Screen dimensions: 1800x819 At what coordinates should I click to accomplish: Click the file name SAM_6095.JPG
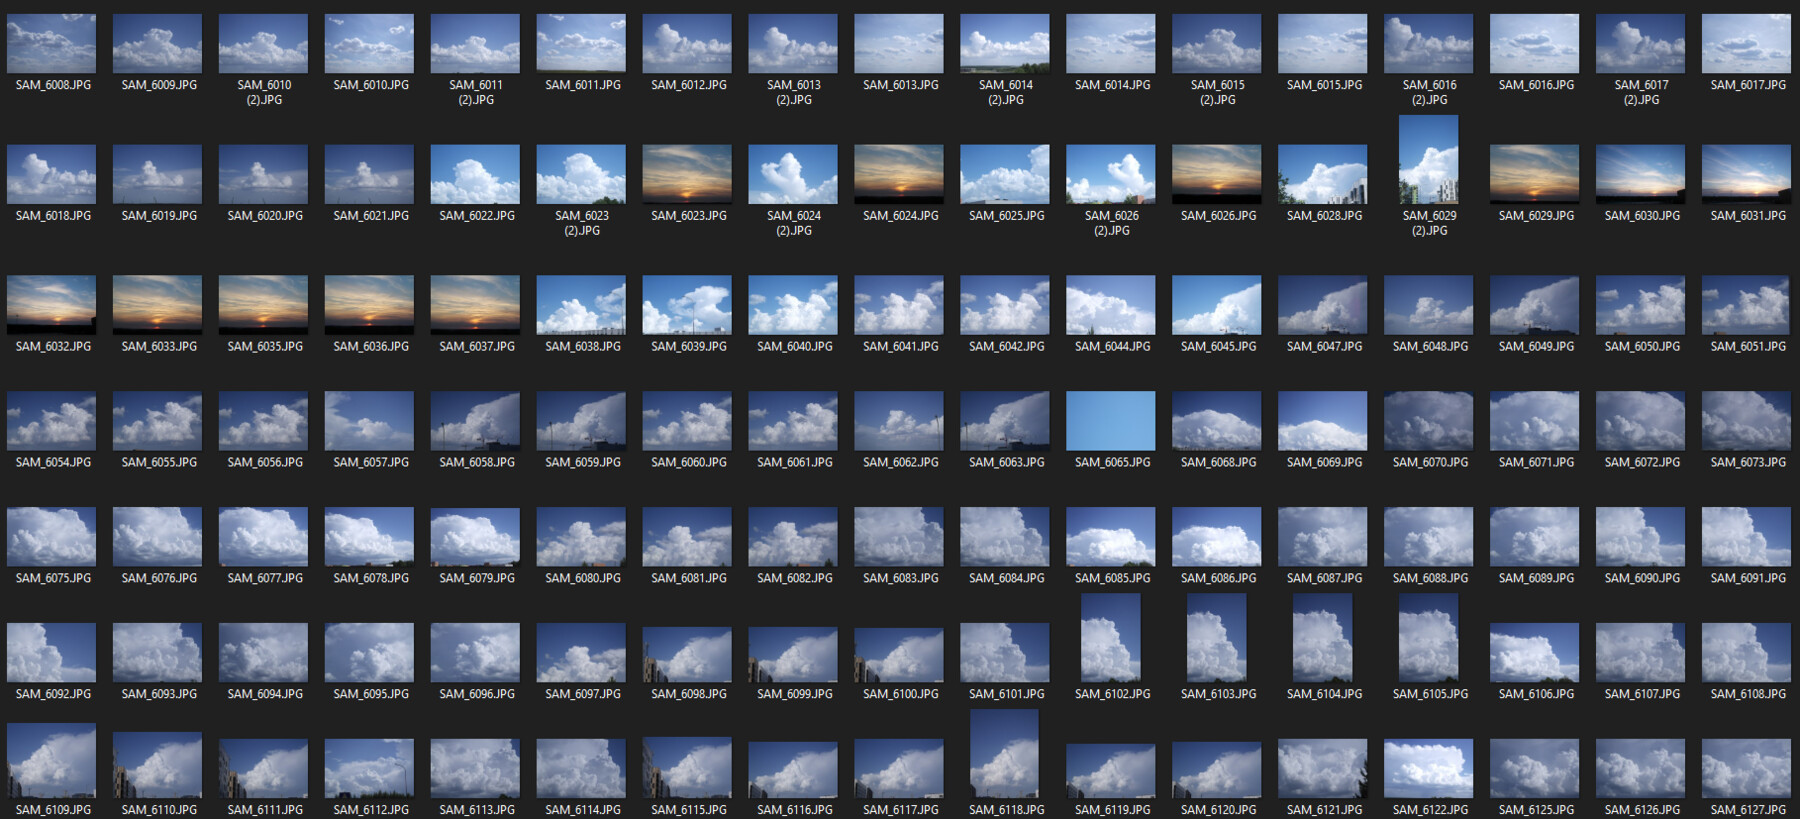click(x=371, y=695)
